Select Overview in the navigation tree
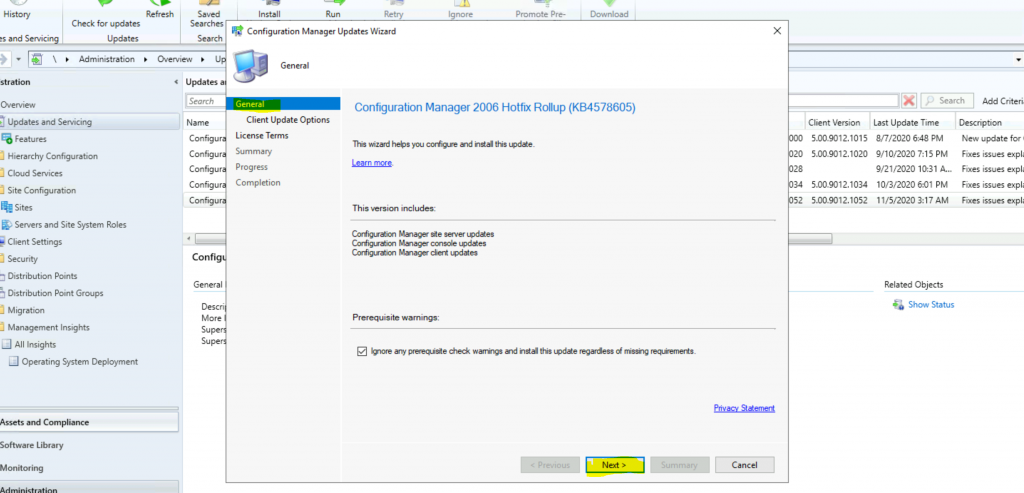 click(18, 104)
